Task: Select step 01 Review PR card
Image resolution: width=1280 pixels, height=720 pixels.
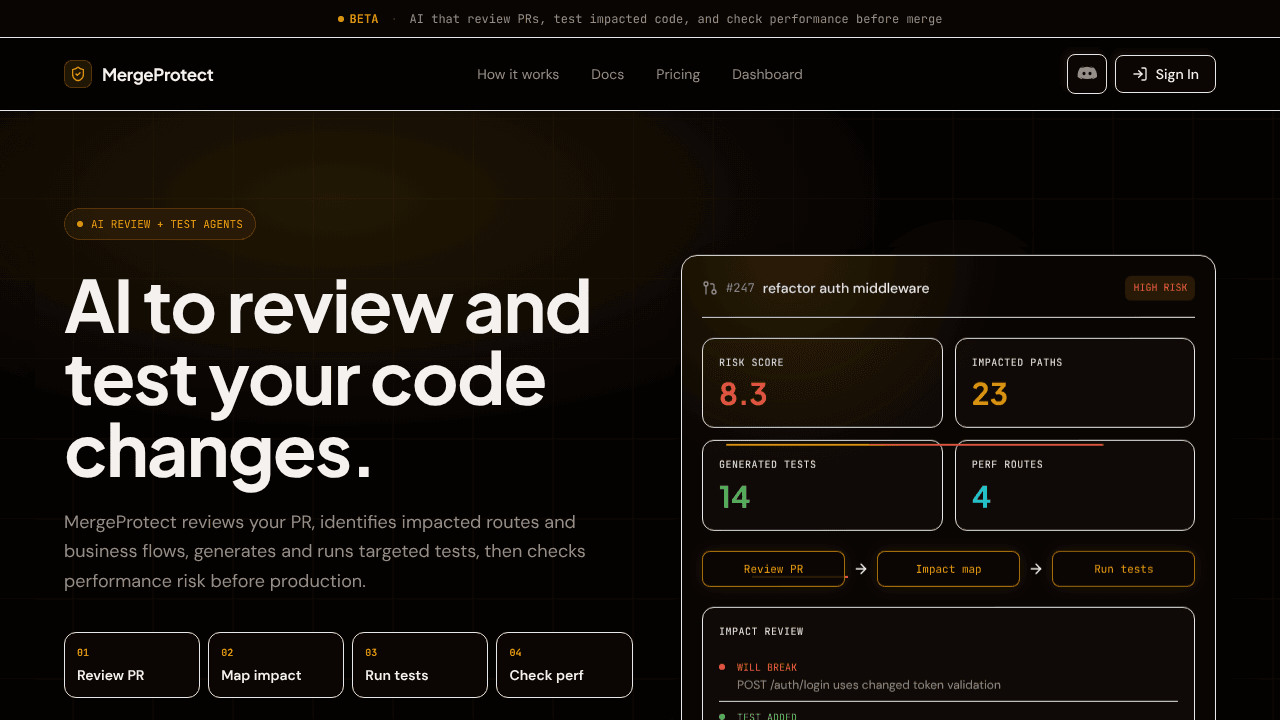Action: tap(132, 665)
